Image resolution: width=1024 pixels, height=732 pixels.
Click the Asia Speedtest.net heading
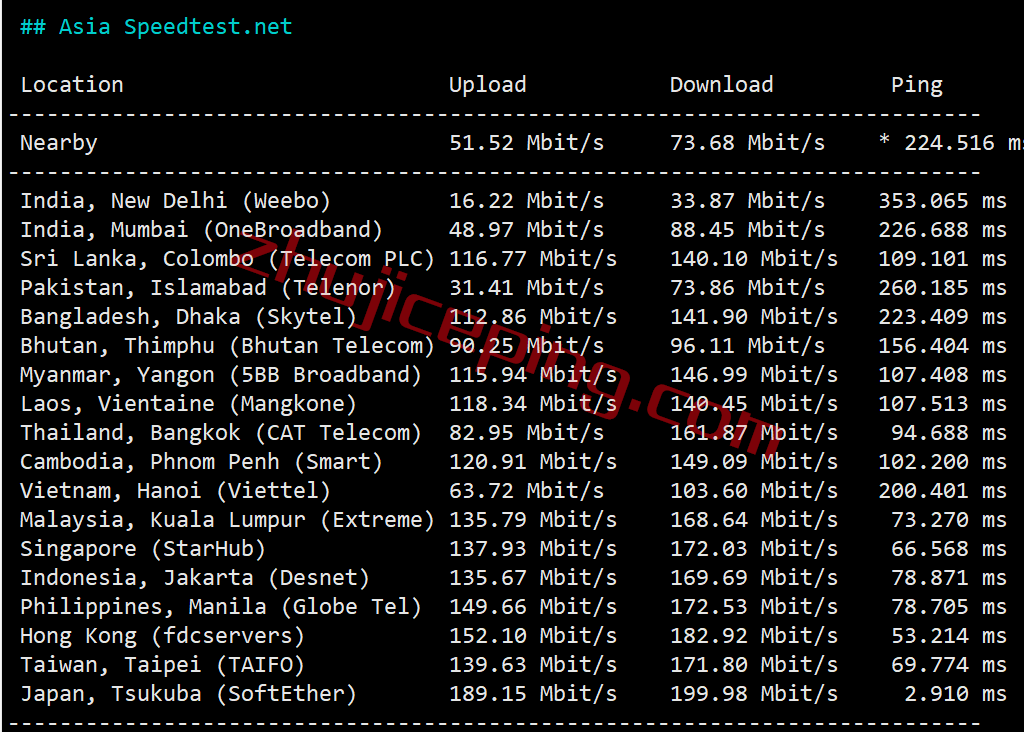[156, 27]
